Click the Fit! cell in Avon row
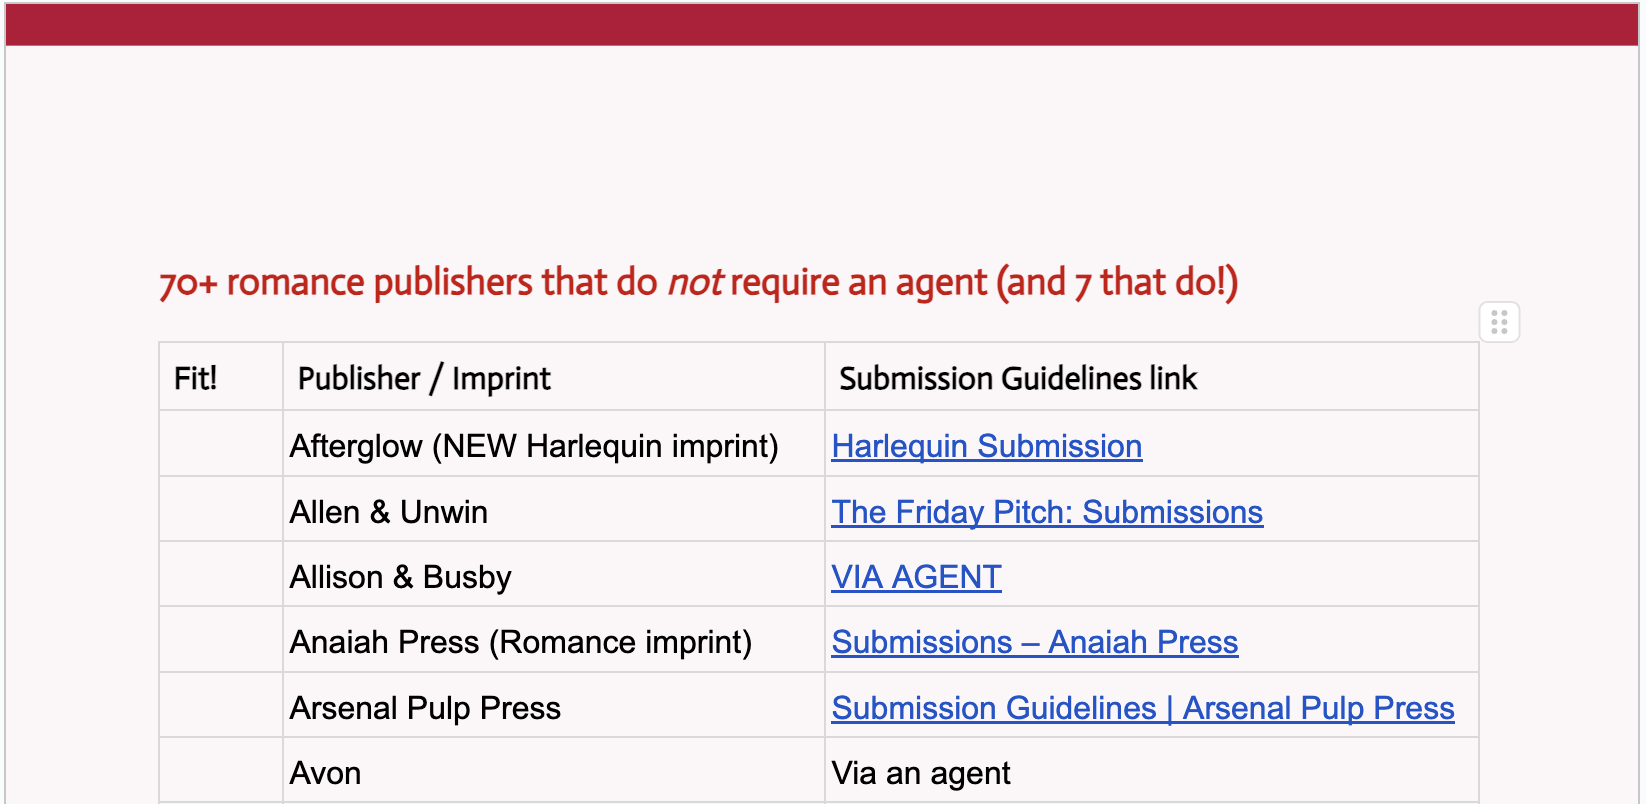 [221, 771]
